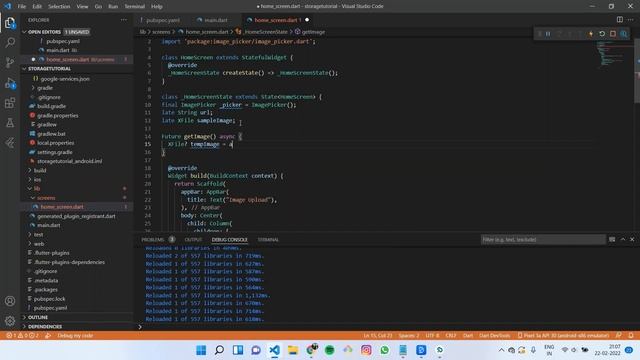Viewport: 640px width, 360px height.
Task: Open the widget inspector debug toolbar icon
Action: tap(624, 34)
